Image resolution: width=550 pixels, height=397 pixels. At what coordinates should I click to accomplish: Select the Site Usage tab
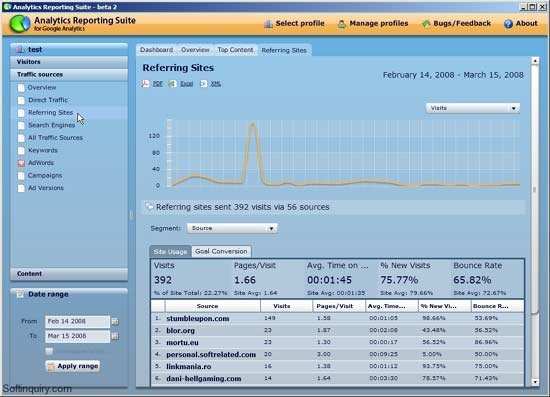170,251
